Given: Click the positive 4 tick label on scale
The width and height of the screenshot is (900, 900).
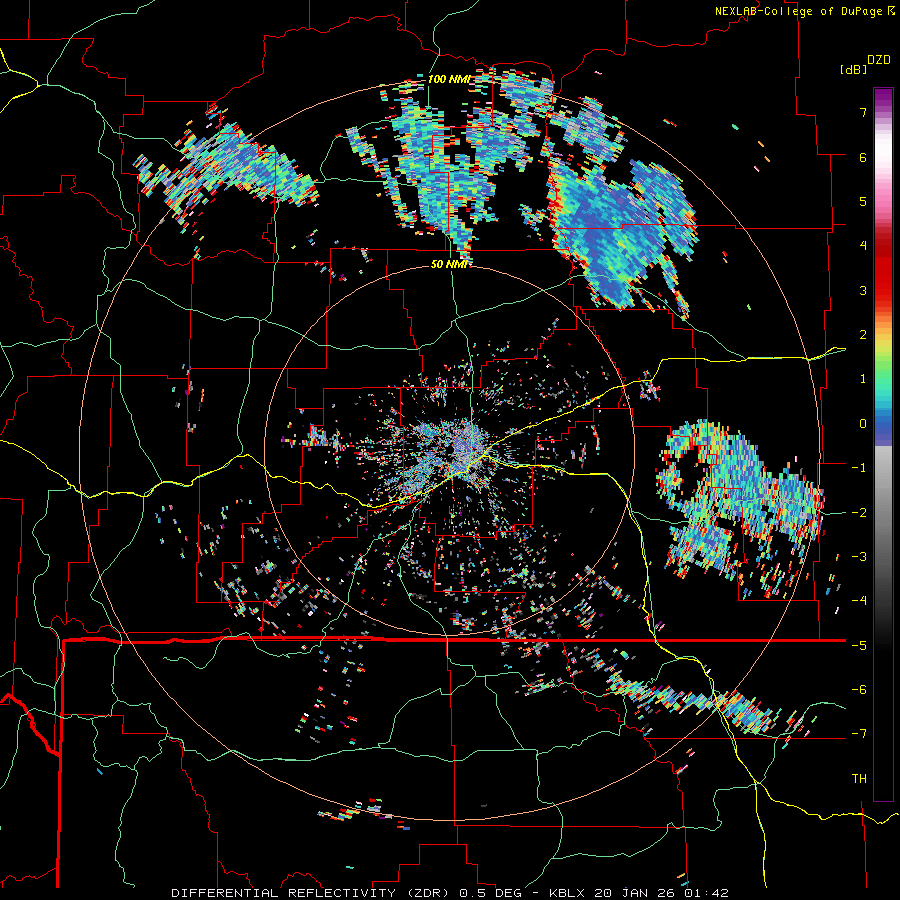Looking at the screenshot, I should click(x=863, y=246).
